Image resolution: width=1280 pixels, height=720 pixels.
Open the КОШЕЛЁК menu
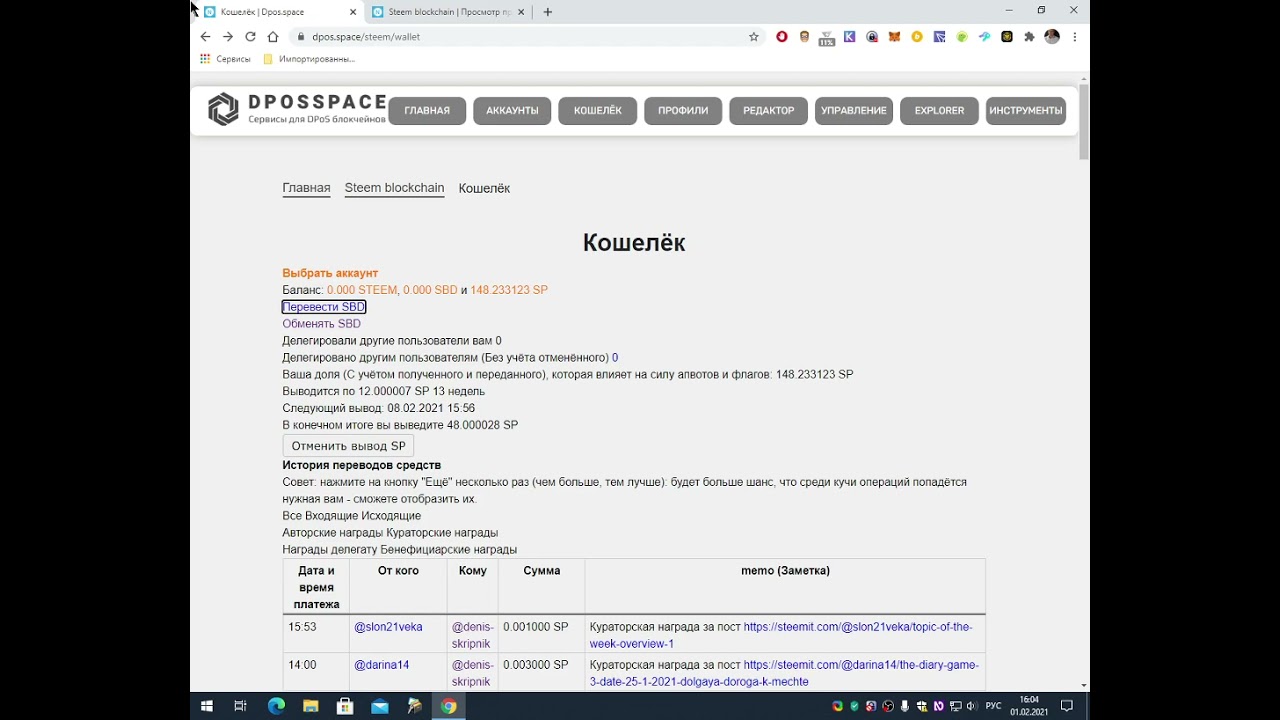click(x=598, y=110)
